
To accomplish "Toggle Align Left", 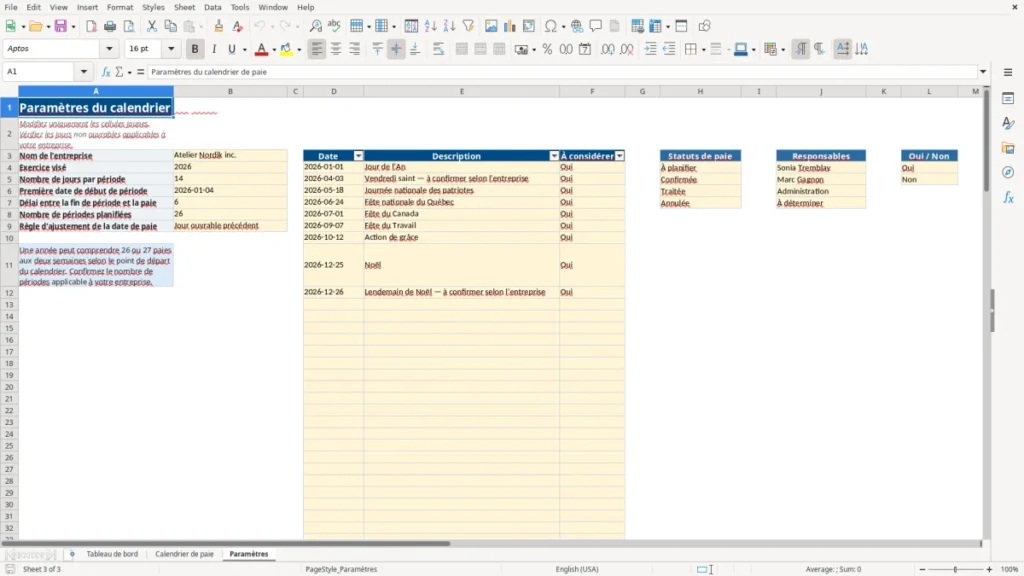I will 317,49.
